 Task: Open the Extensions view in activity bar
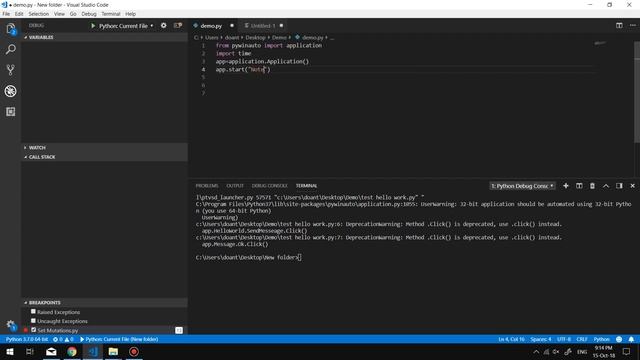point(11,111)
